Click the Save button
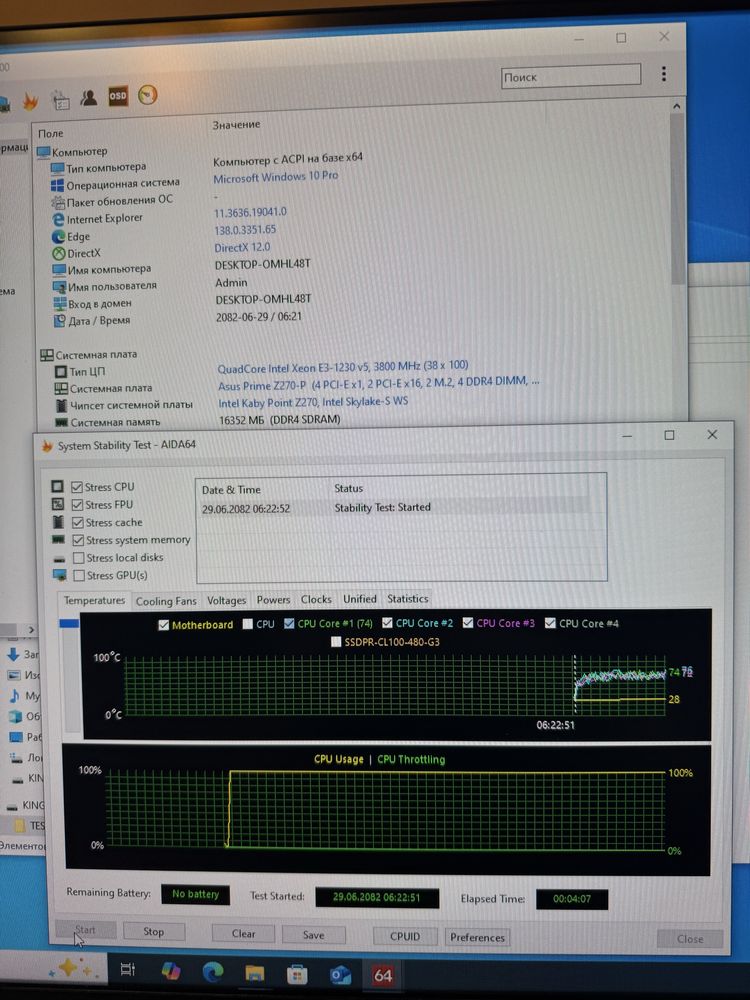This screenshot has width=750, height=1000. click(x=313, y=935)
